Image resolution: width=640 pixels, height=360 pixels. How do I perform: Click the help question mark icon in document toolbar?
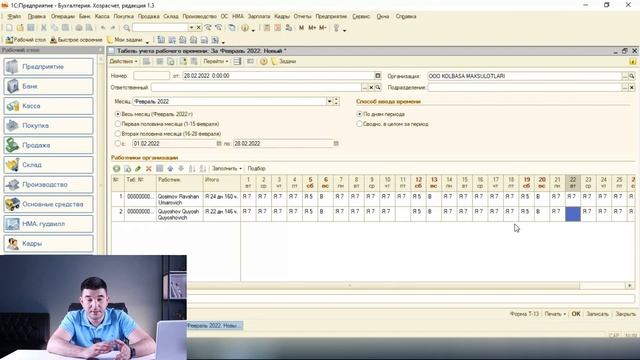pos(264,62)
